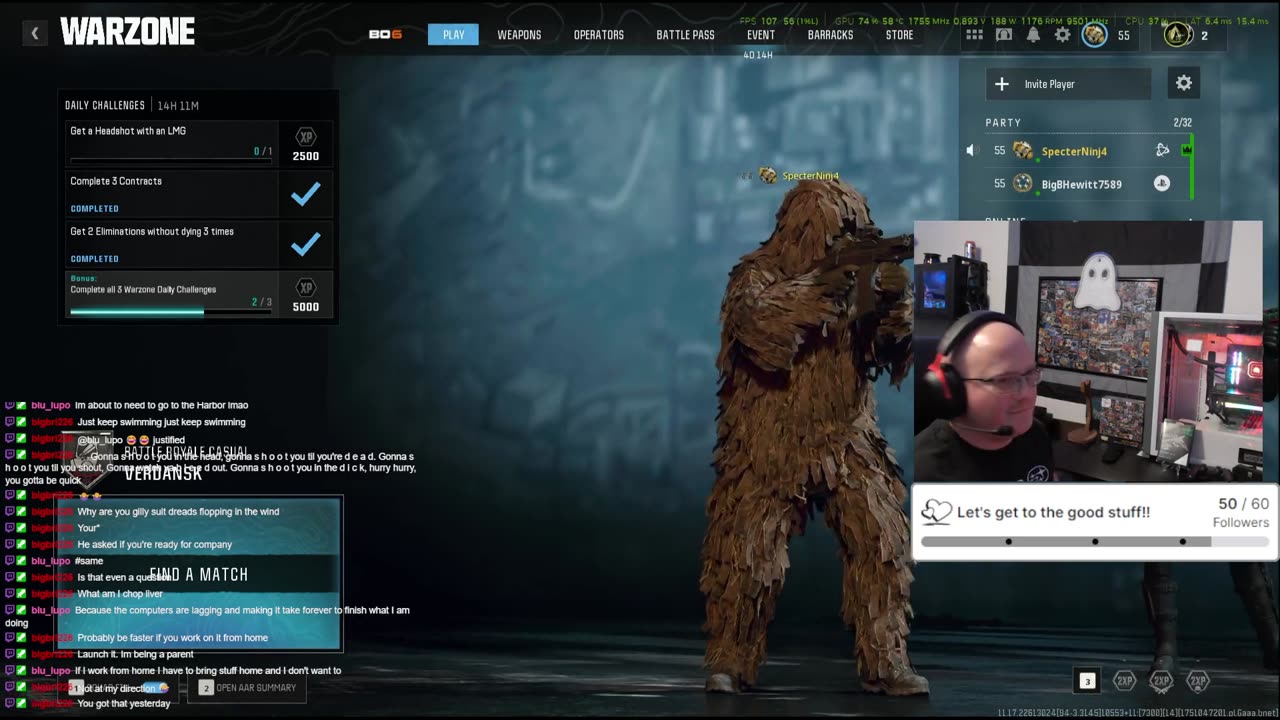Click chat message 'You got that yesterday'

point(124,704)
